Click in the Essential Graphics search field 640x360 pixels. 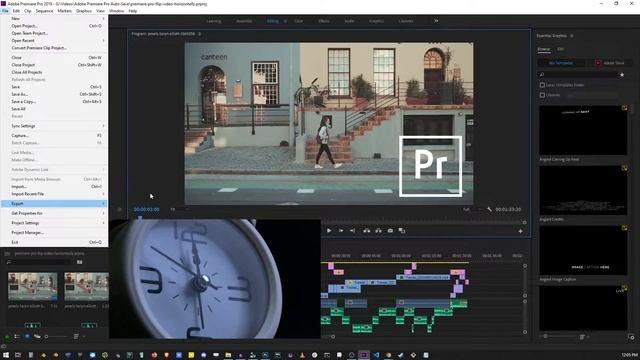pyautogui.click(x=578, y=75)
